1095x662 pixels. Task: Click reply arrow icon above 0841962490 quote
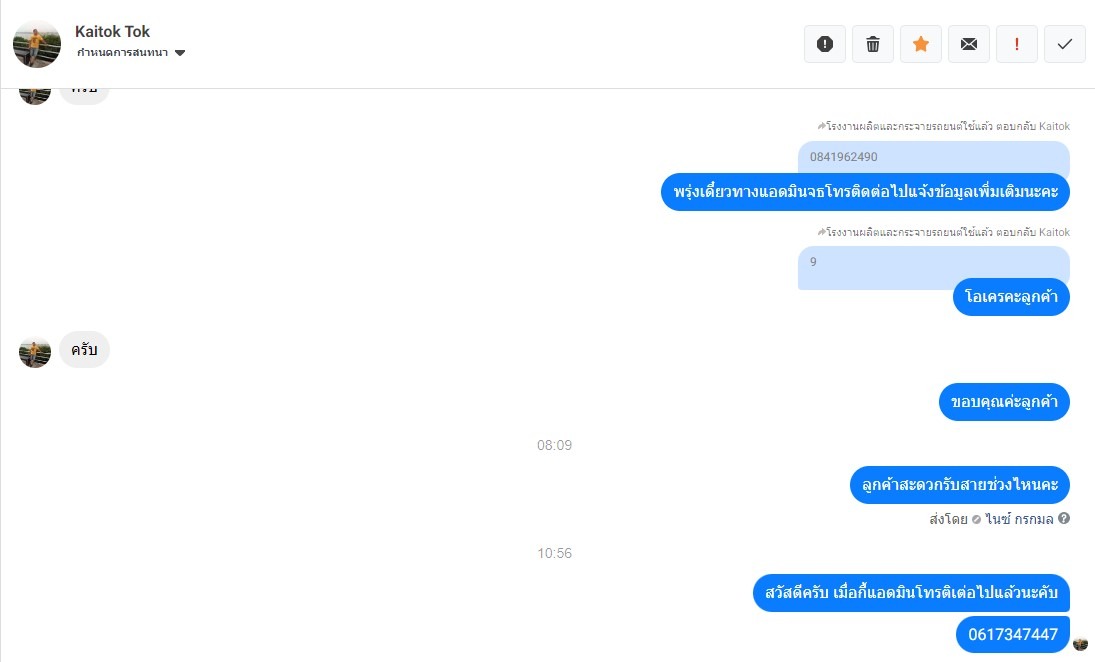tap(821, 126)
